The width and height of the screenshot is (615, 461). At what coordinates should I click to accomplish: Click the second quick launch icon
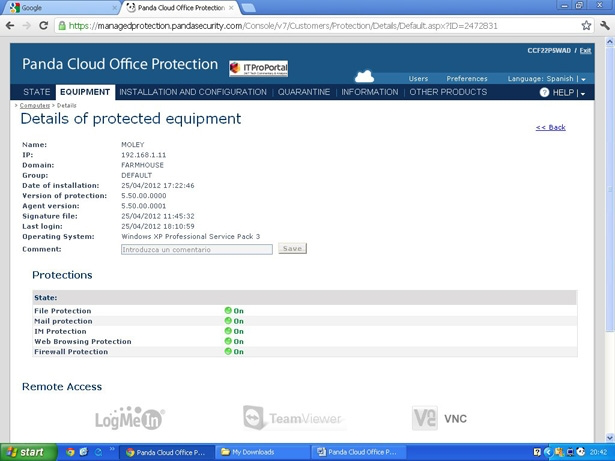[84, 452]
